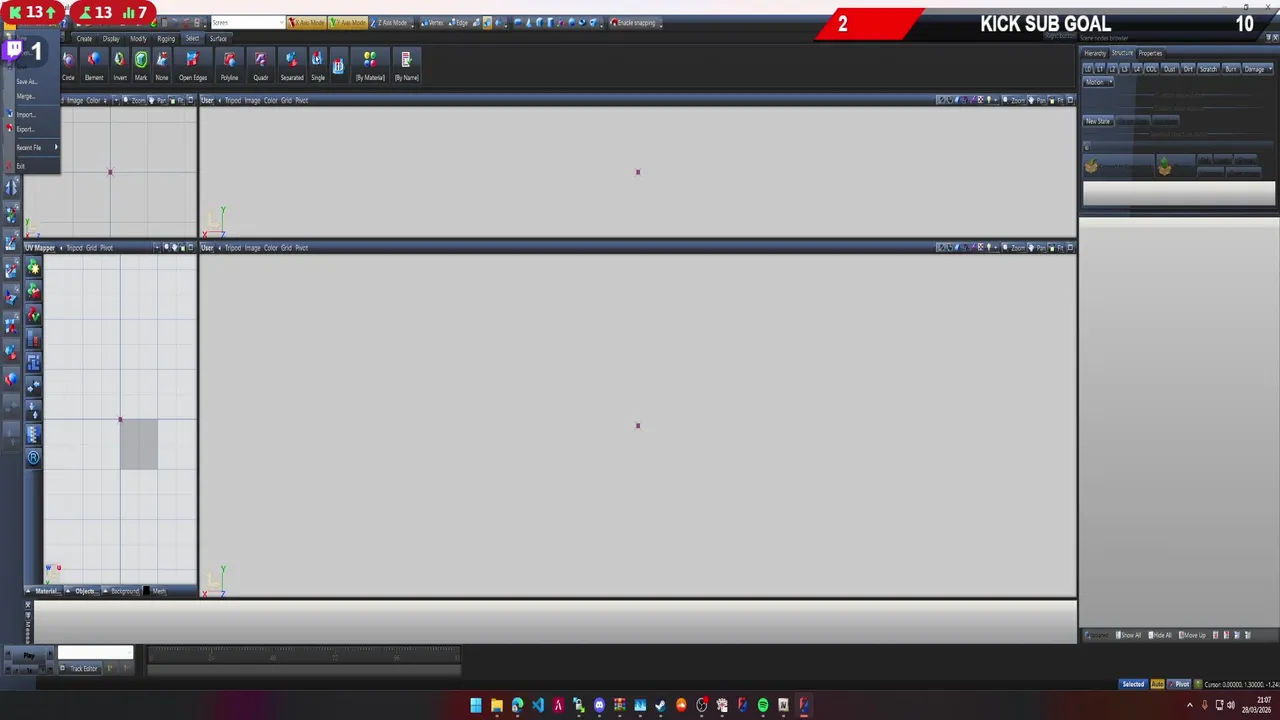Click the New State button
This screenshot has width=1280, height=720.
coord(1098,121)
